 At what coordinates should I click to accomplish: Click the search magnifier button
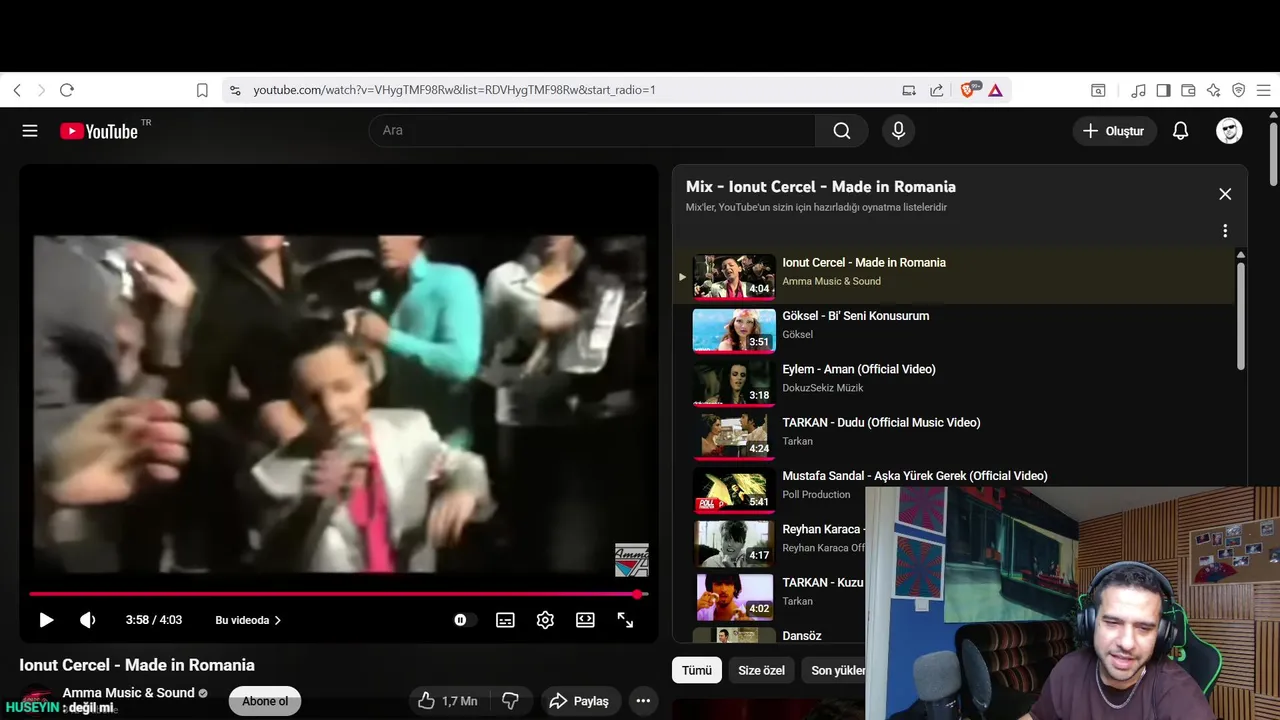click(x=842, y=131)
